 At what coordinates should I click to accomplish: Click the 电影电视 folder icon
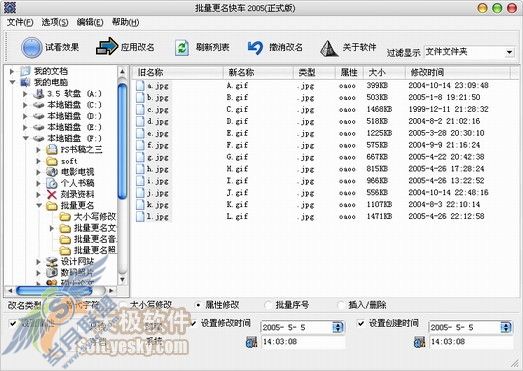click(x=52, y=172)
